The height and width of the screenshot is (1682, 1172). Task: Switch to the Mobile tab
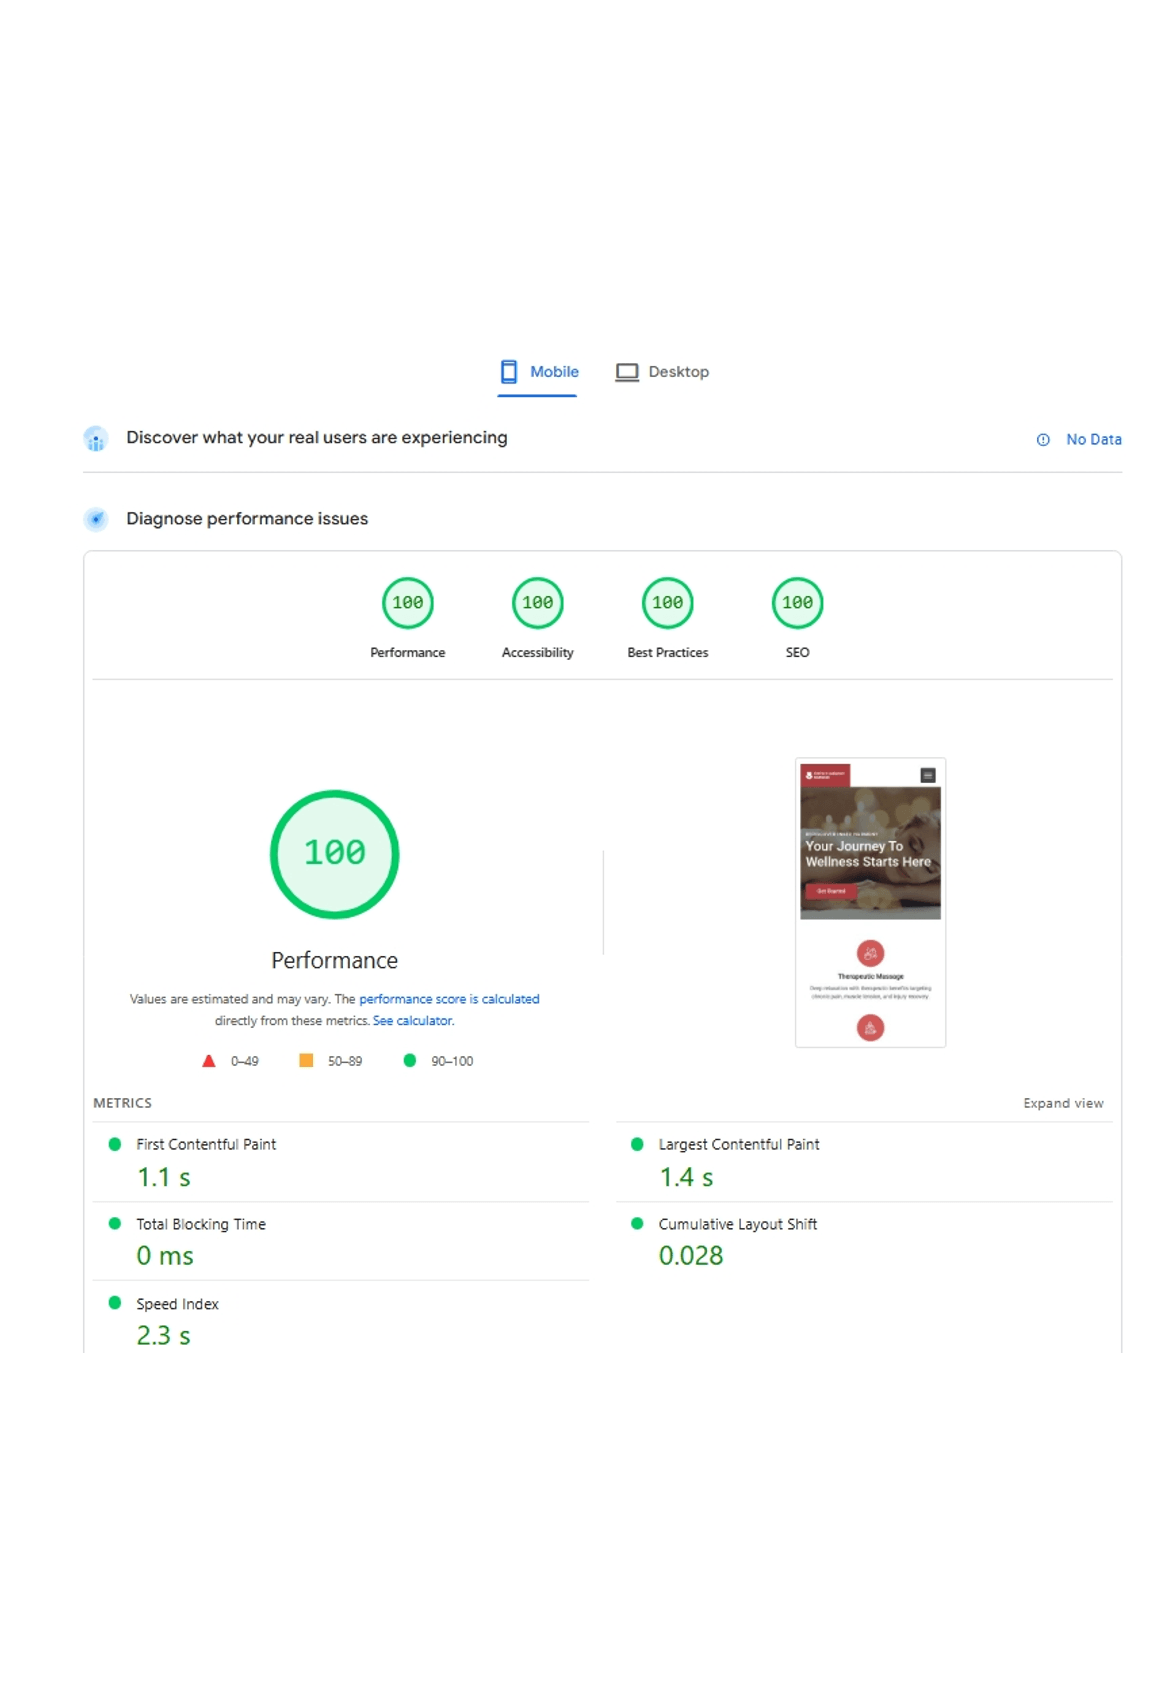click(539, 372)
